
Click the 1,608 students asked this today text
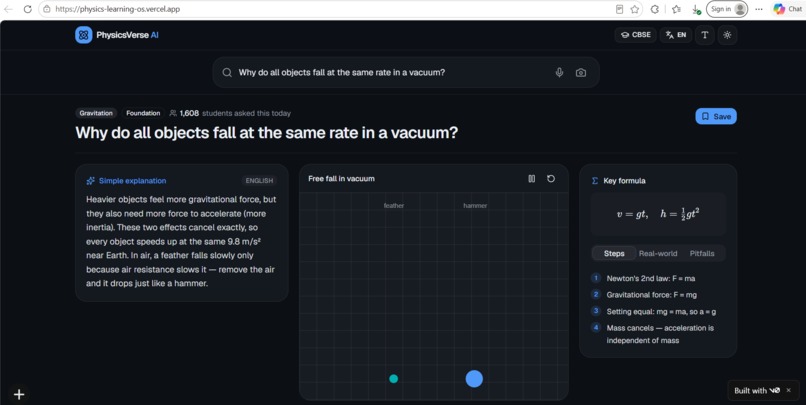pos(235,113)
